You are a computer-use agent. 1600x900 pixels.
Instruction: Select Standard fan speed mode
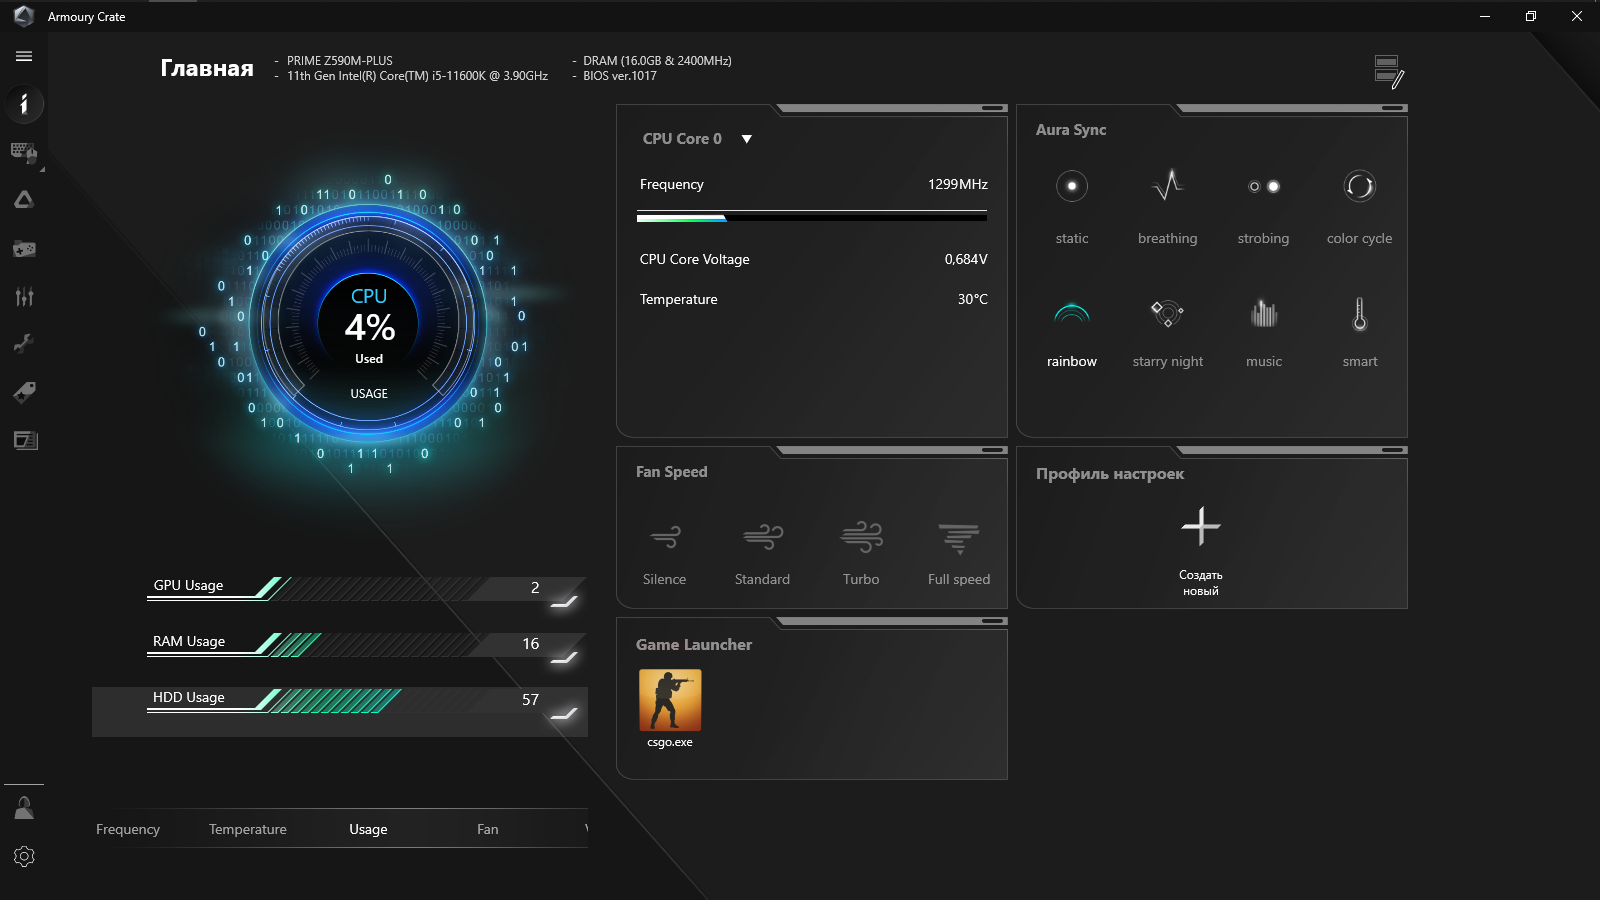coord(762,553)
